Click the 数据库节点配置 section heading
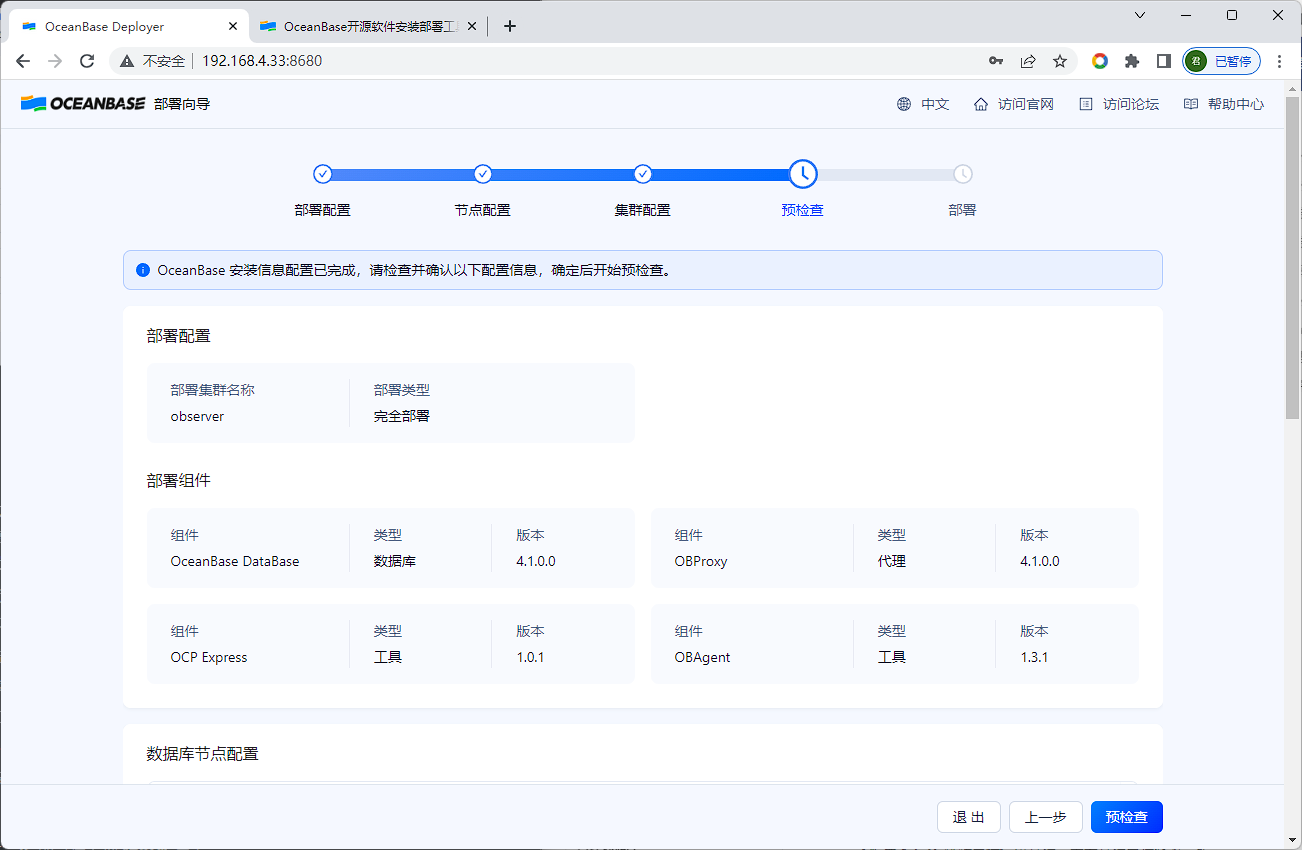 tap(203, 753)
